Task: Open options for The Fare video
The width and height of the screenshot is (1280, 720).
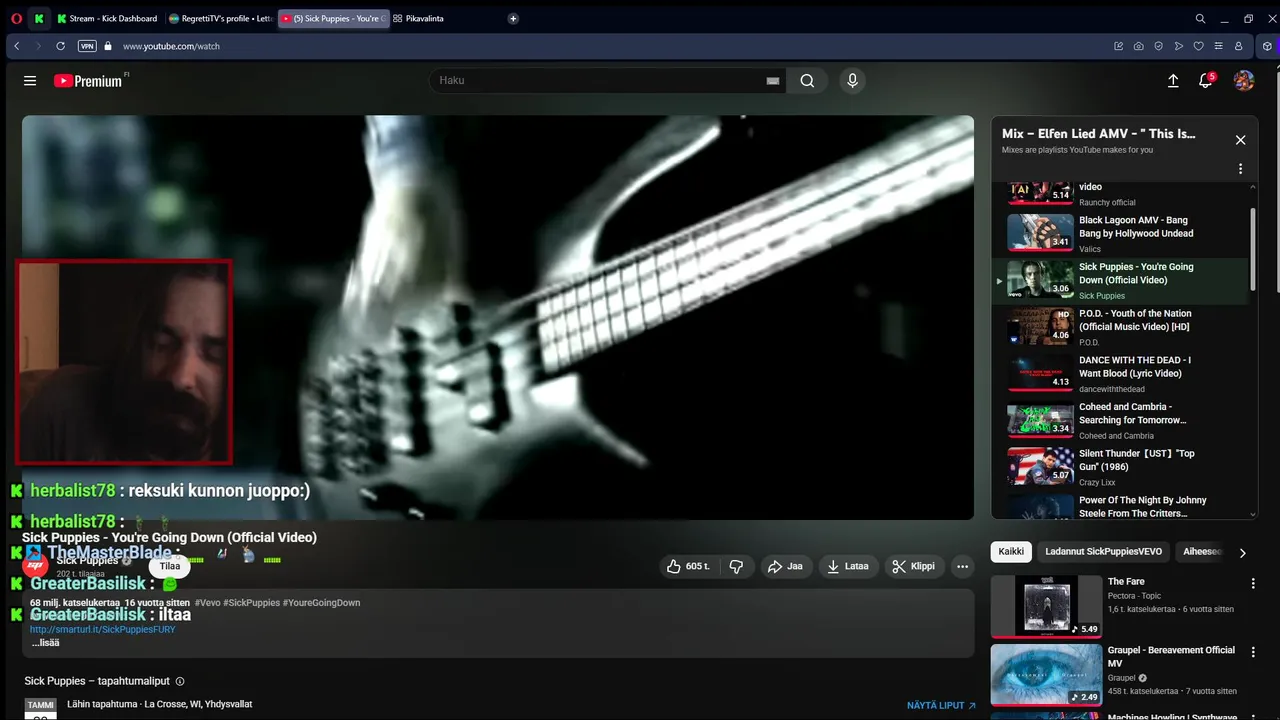Action: tap(1253, 583)
